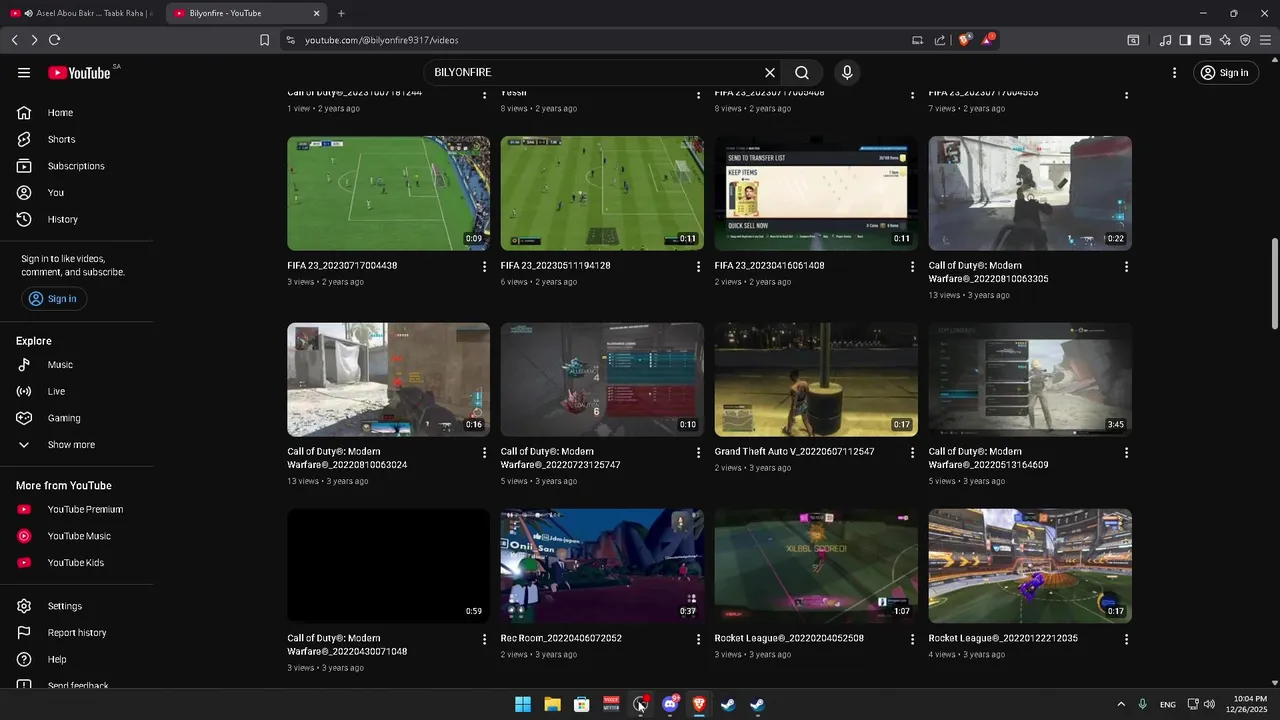Show hidden system tray icons
1280x720 pixels.
1121,705
